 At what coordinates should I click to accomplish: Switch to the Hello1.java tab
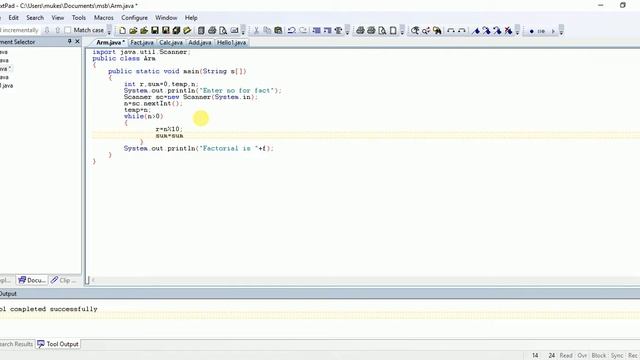(231, 42)
